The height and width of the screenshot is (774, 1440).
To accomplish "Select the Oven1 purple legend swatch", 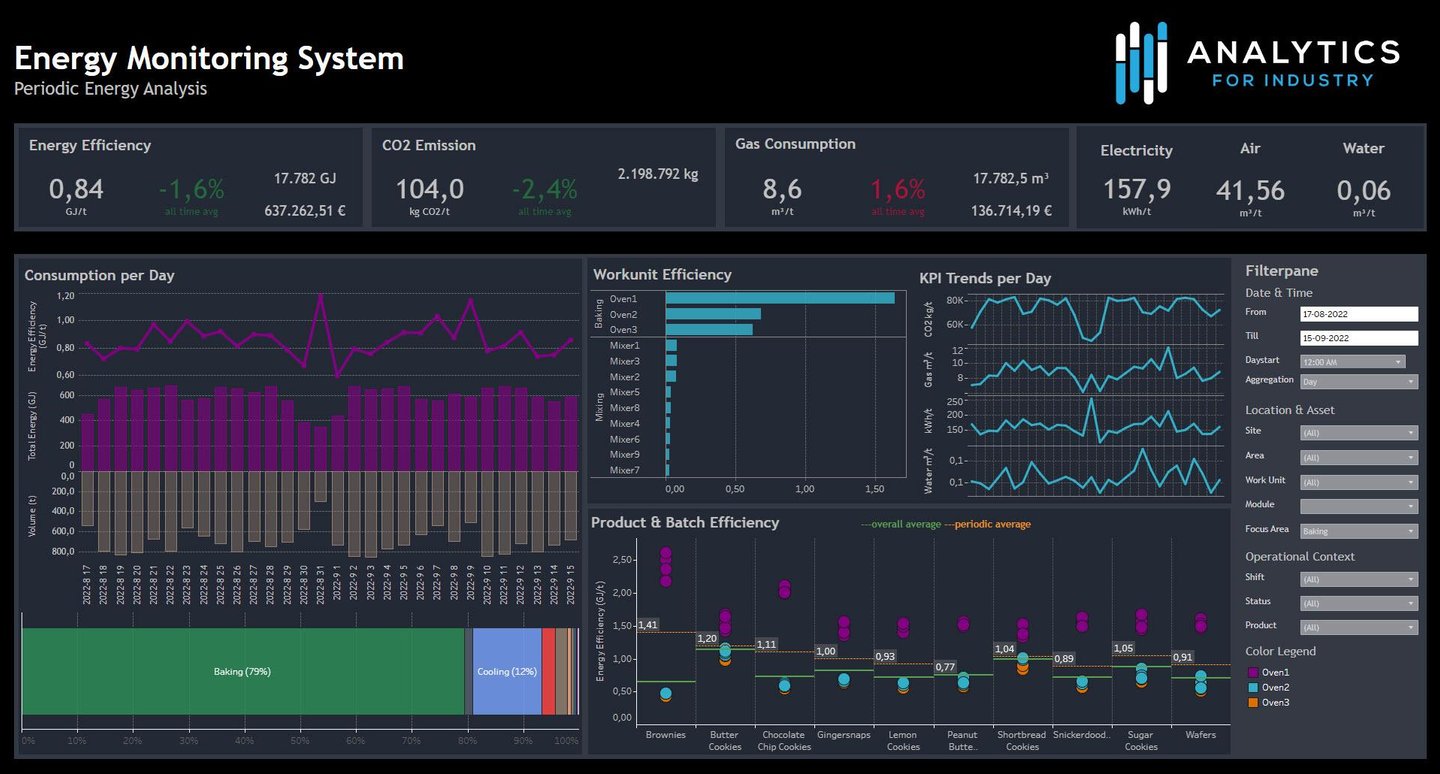I will (1253, 673).
